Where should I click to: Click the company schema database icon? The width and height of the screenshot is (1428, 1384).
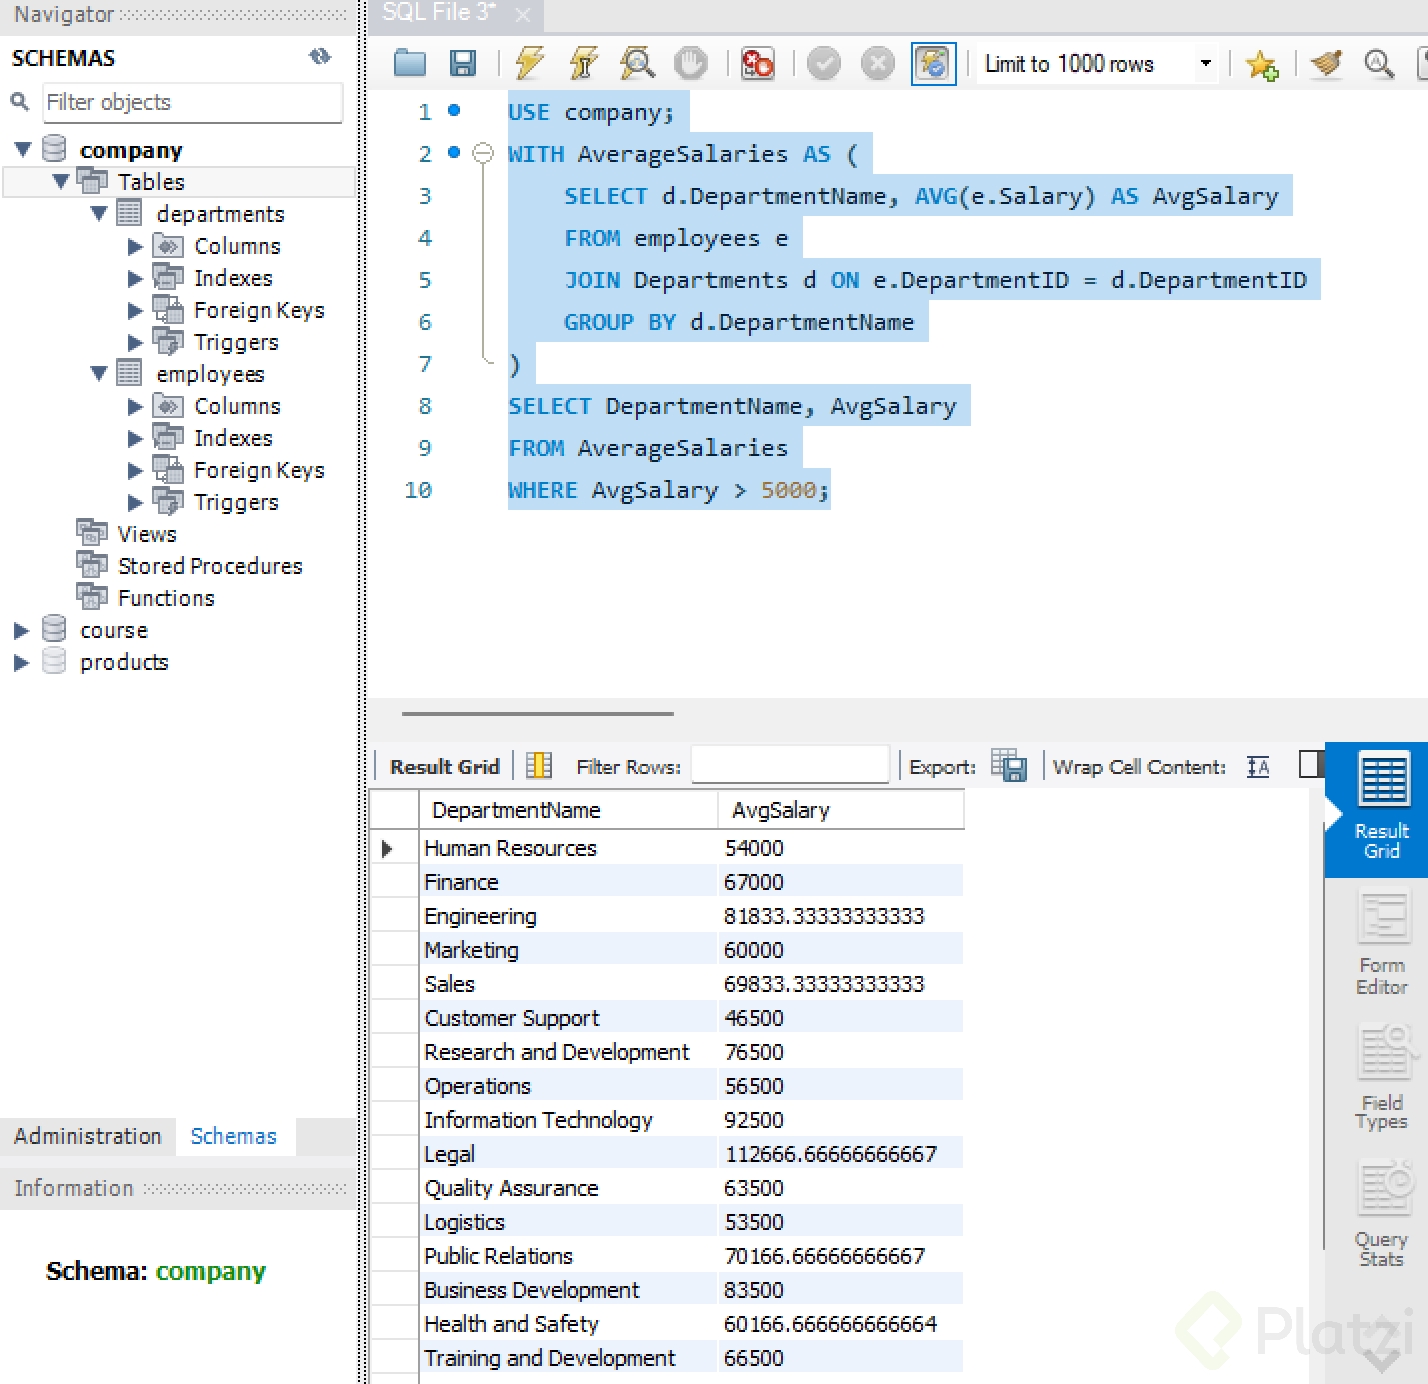pyautogui.click(x=54, y=149)
